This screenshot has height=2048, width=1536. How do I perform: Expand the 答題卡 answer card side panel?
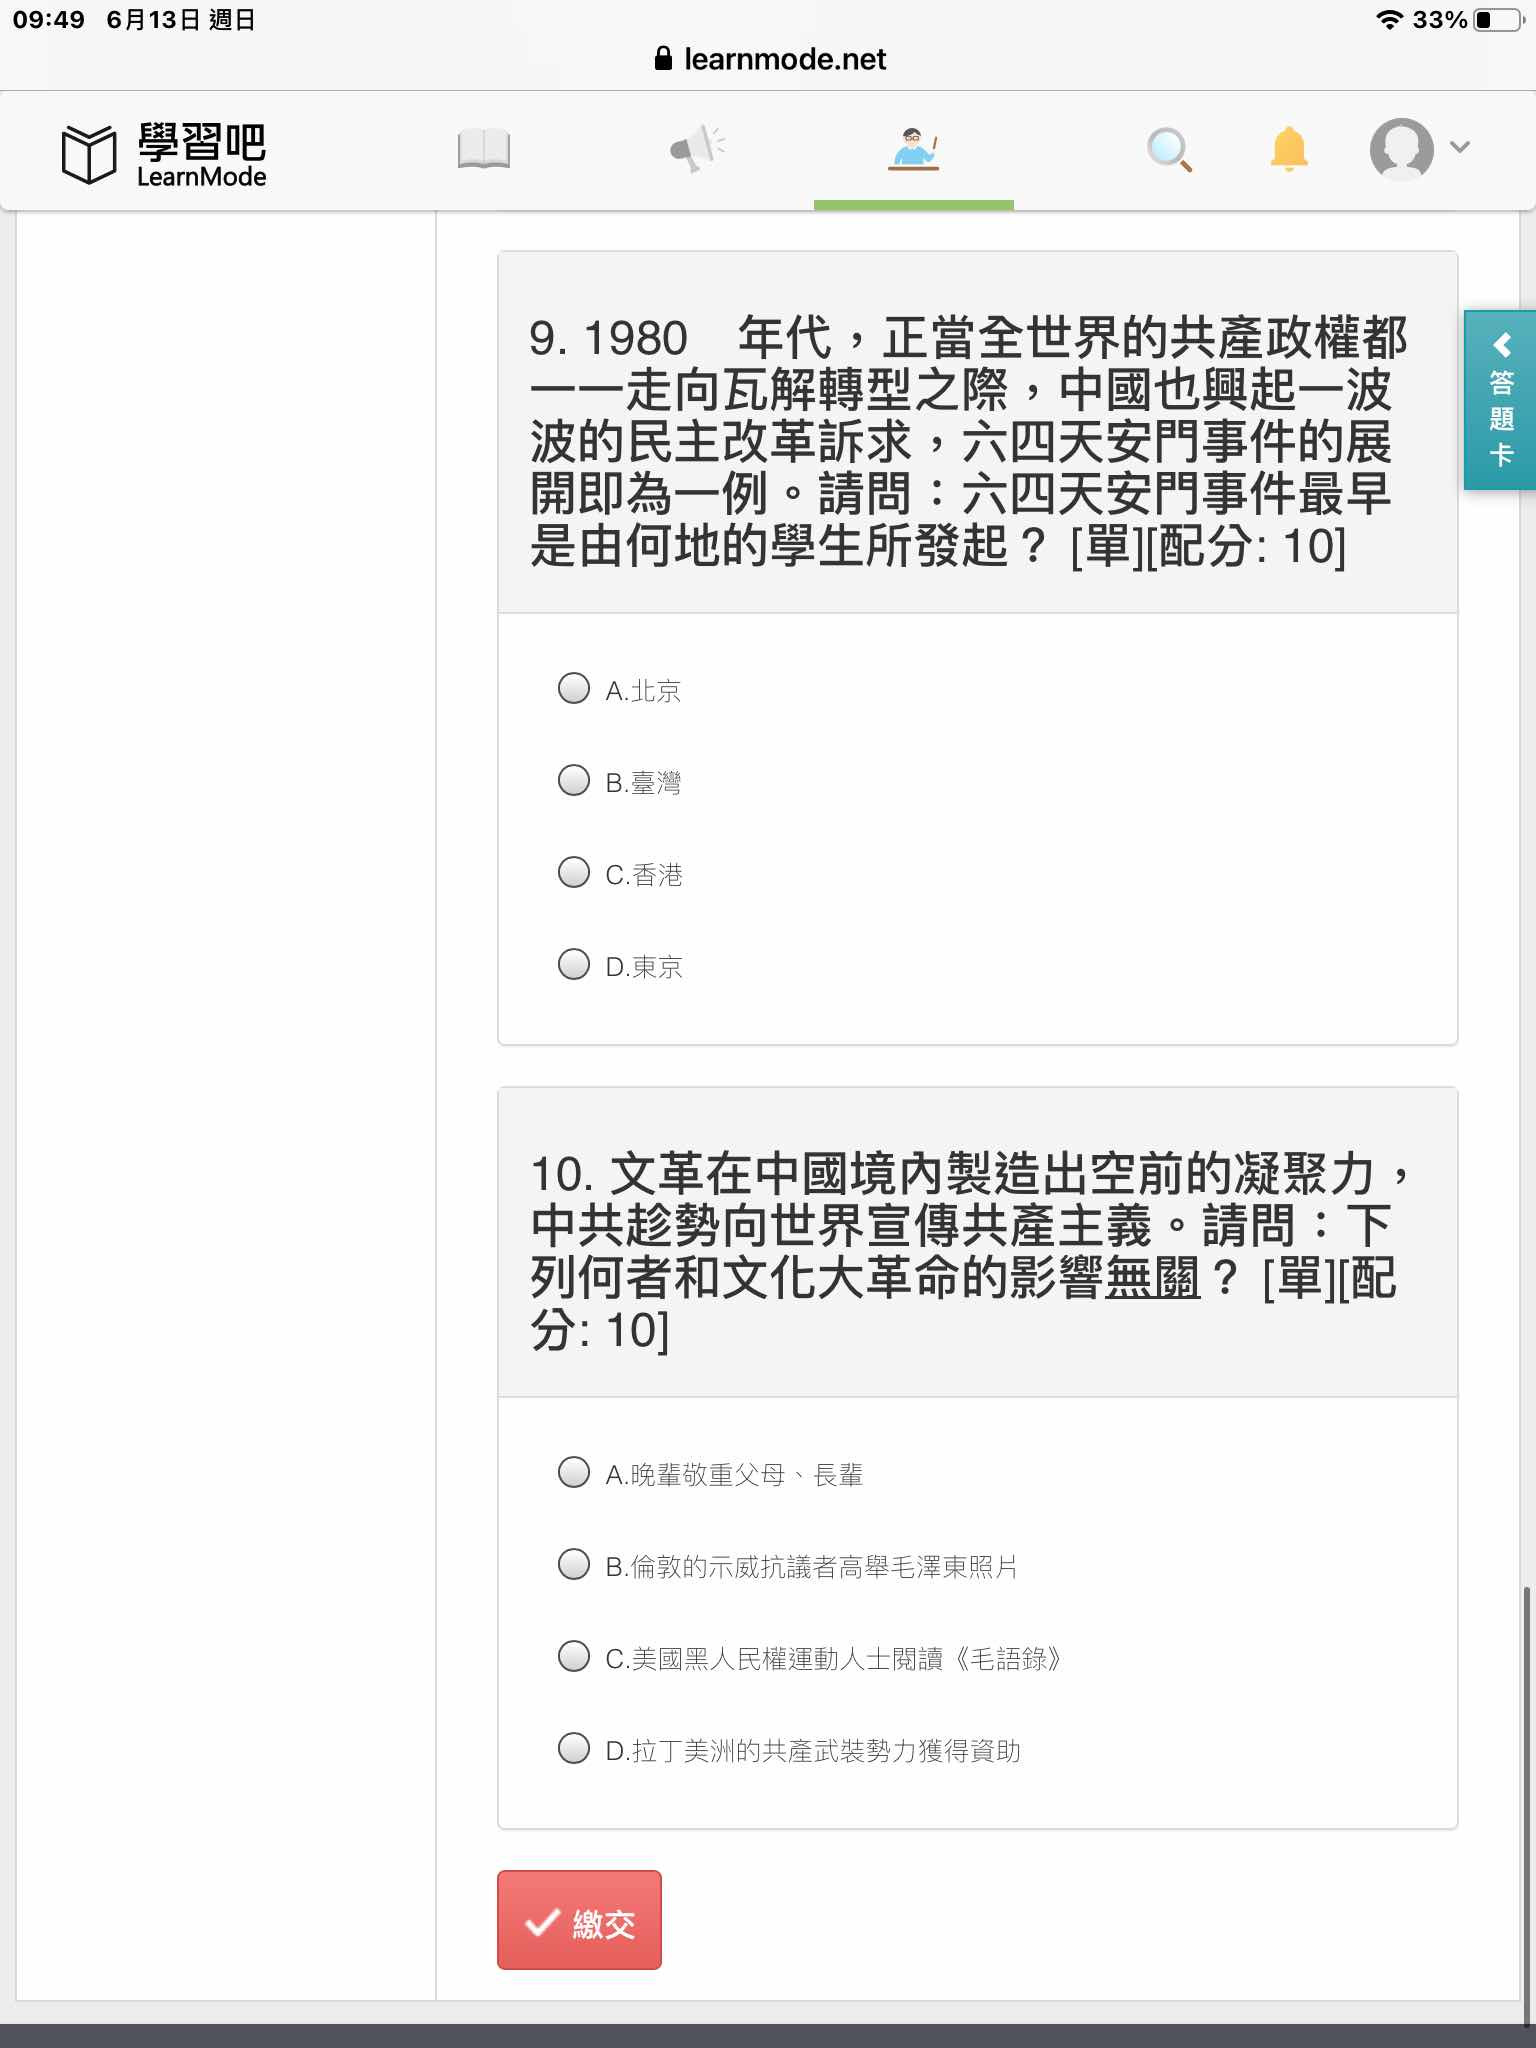[x=1500, y=400]
